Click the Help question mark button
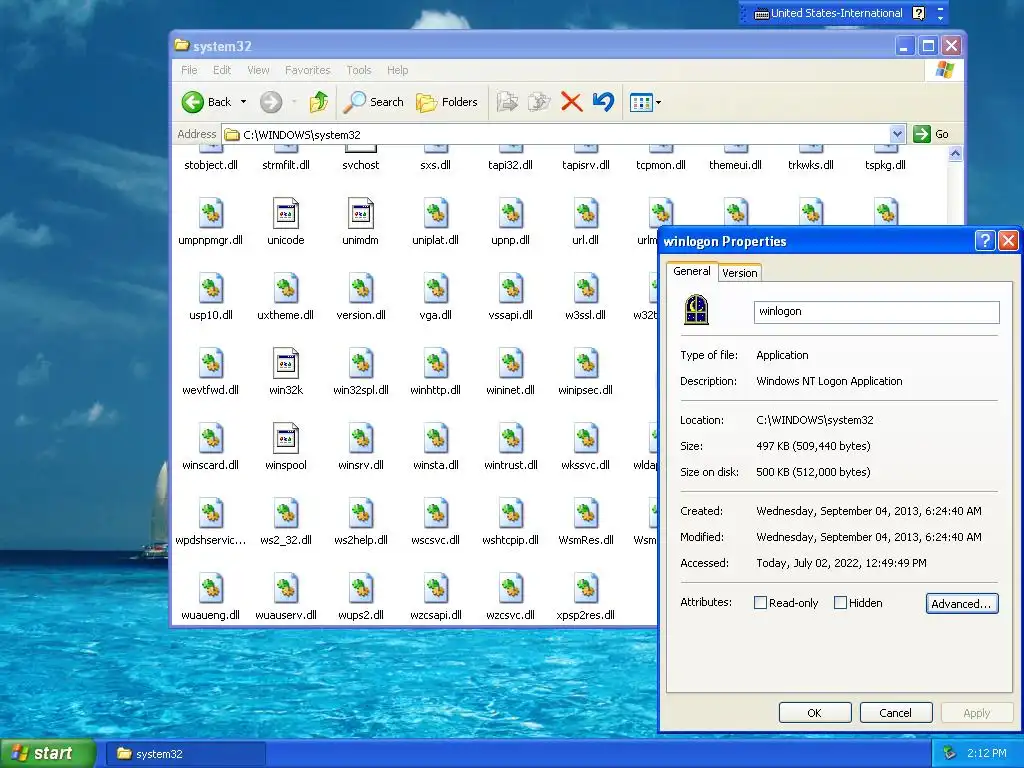Screen dimensions: 1024x768 tap(985, 240)
